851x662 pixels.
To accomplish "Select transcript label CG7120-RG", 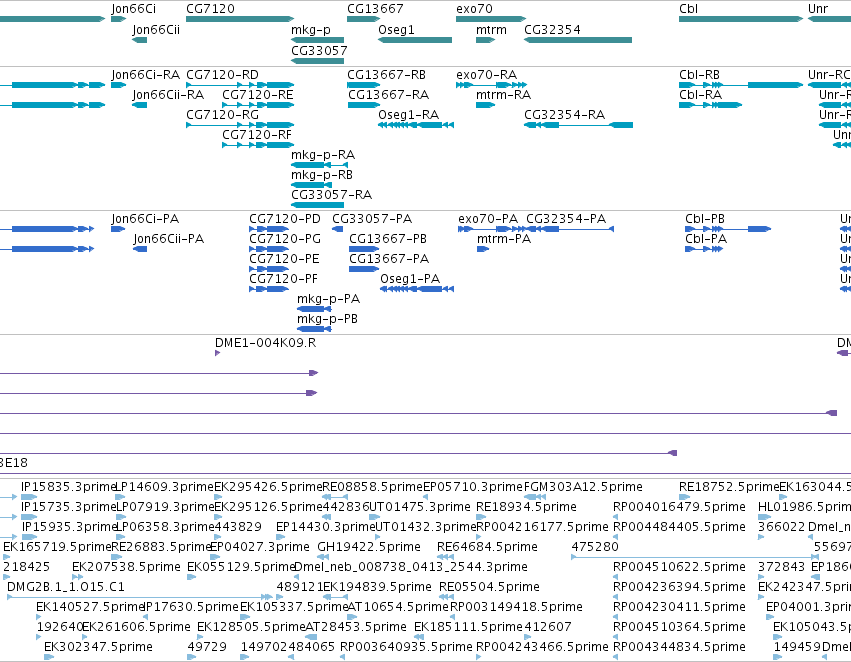I will (223, 114).
